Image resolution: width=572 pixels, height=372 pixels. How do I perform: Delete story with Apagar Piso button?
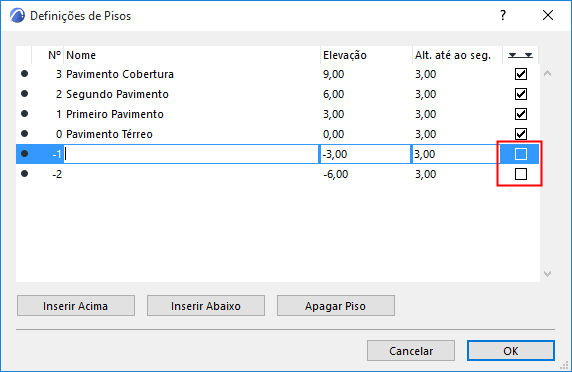click(336, 306)
